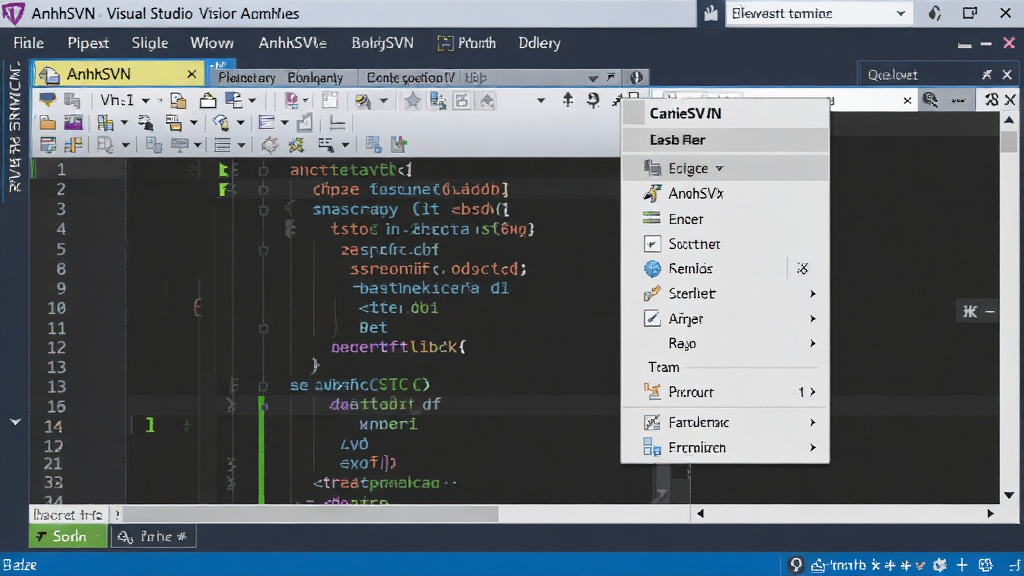Click the orange folder icon in second toolbar row
The width and height of the screenshot is (1024, 576).
[x=47, y=122]
